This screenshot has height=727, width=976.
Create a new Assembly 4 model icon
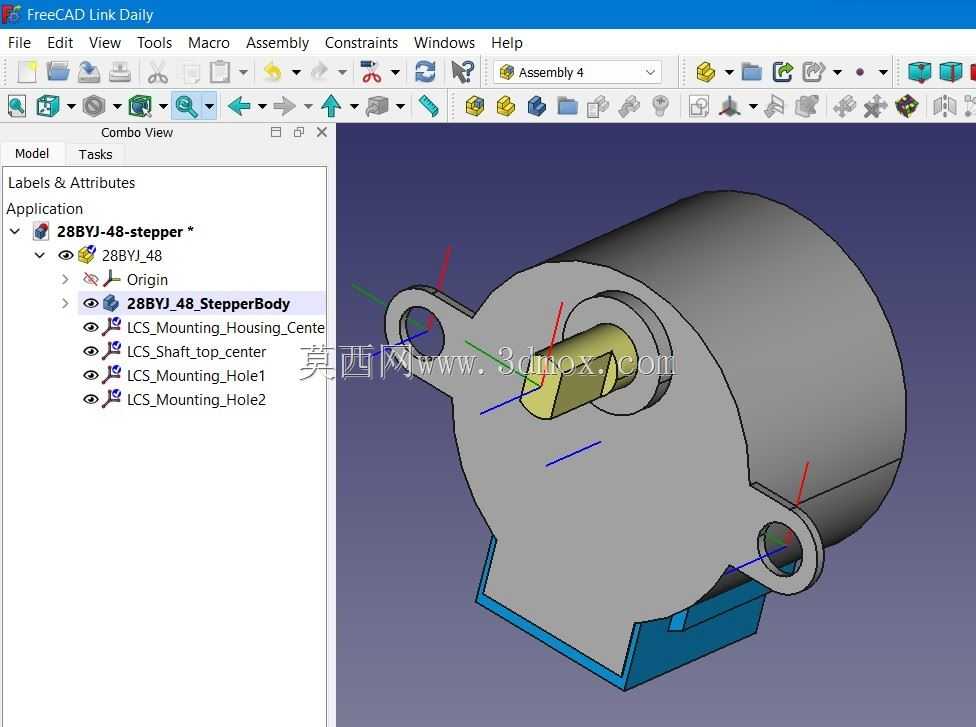pos(475,106)
